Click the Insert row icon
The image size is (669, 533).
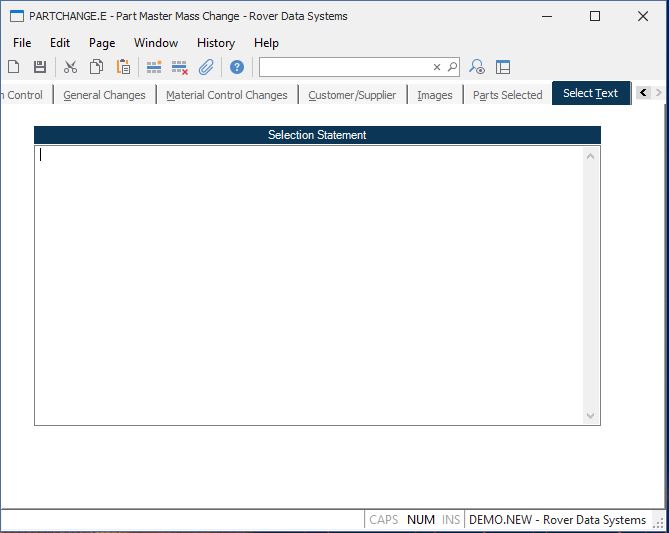pos(154,67)
